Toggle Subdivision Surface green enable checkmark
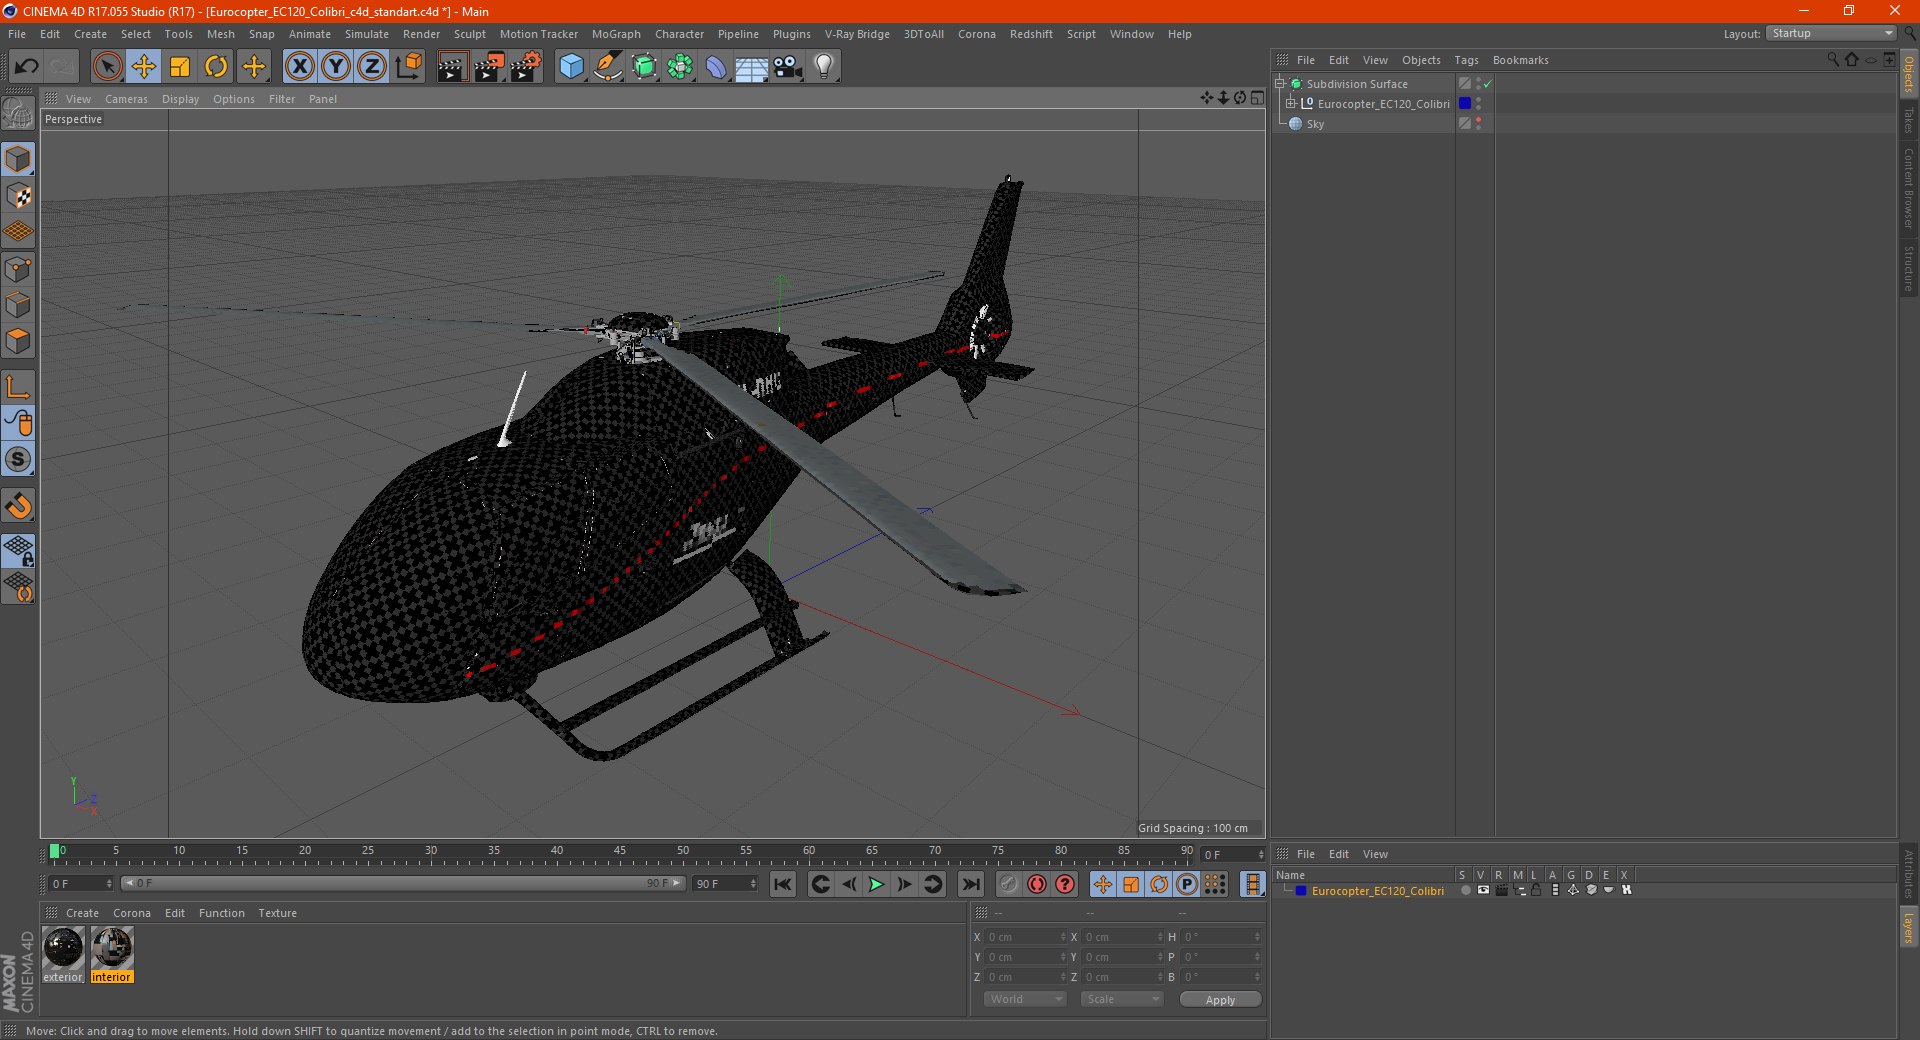 [x=1488, y=84]
